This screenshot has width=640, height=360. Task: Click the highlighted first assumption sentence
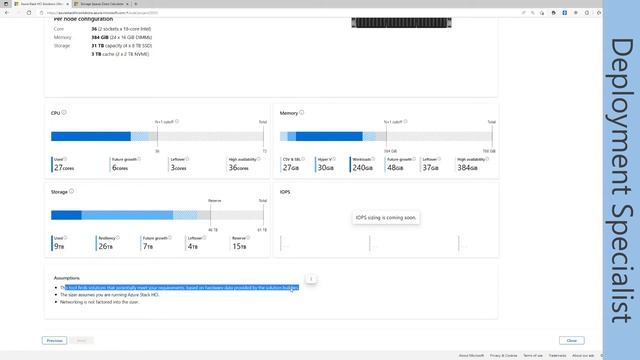coord(179,287)
